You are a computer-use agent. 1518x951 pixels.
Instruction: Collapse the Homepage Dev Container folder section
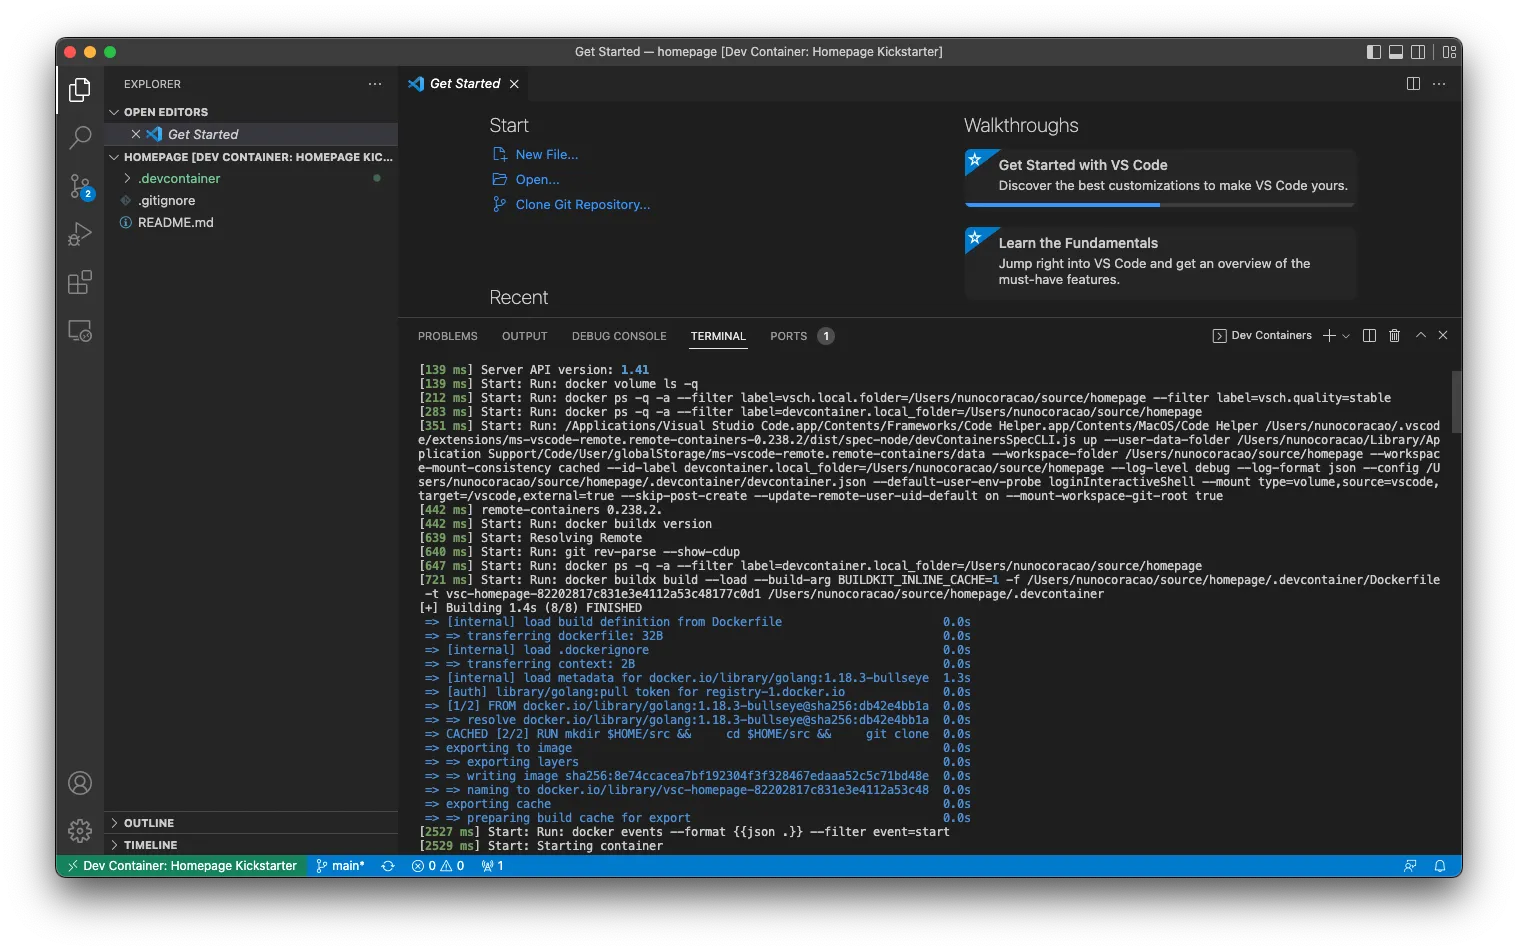(x=251, y=157)
